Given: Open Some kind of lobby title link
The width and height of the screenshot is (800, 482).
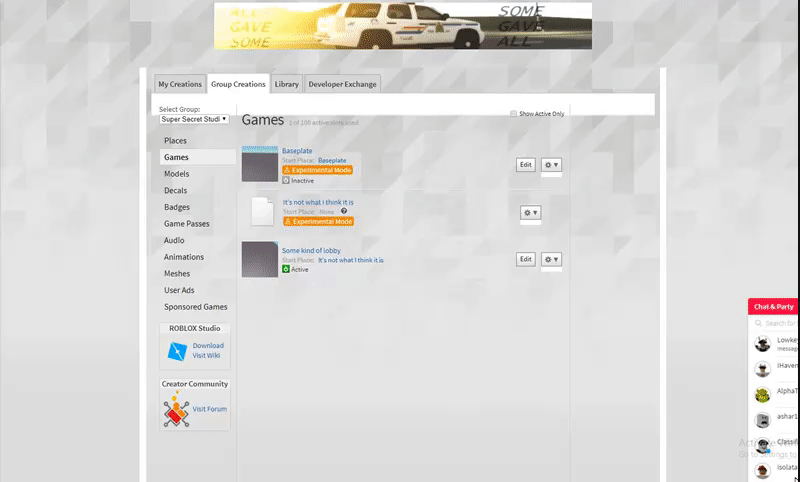Looking at the screenshot, I should coord(311,250).
